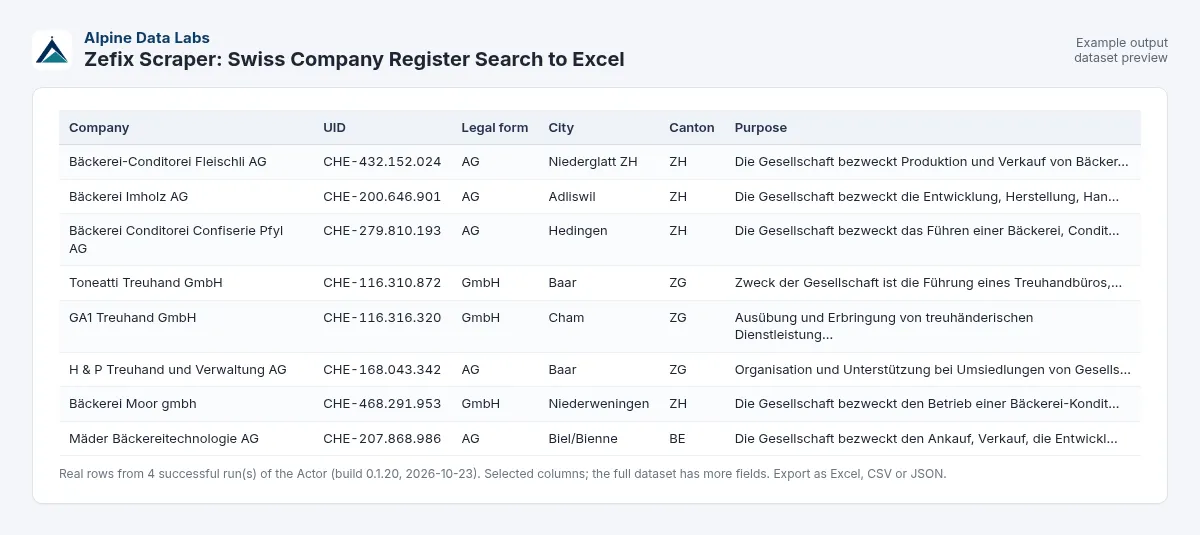The height and width of the screenshot is (535, 1200).
Task: Click the Example output dataset preview label
Action: (x=1121, y=50)
